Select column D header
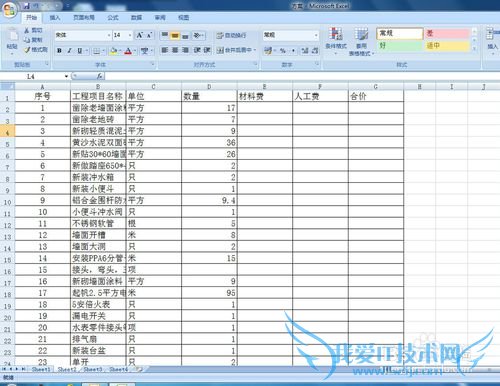Screen dimensions: 500x386 (x=209, y=87)
